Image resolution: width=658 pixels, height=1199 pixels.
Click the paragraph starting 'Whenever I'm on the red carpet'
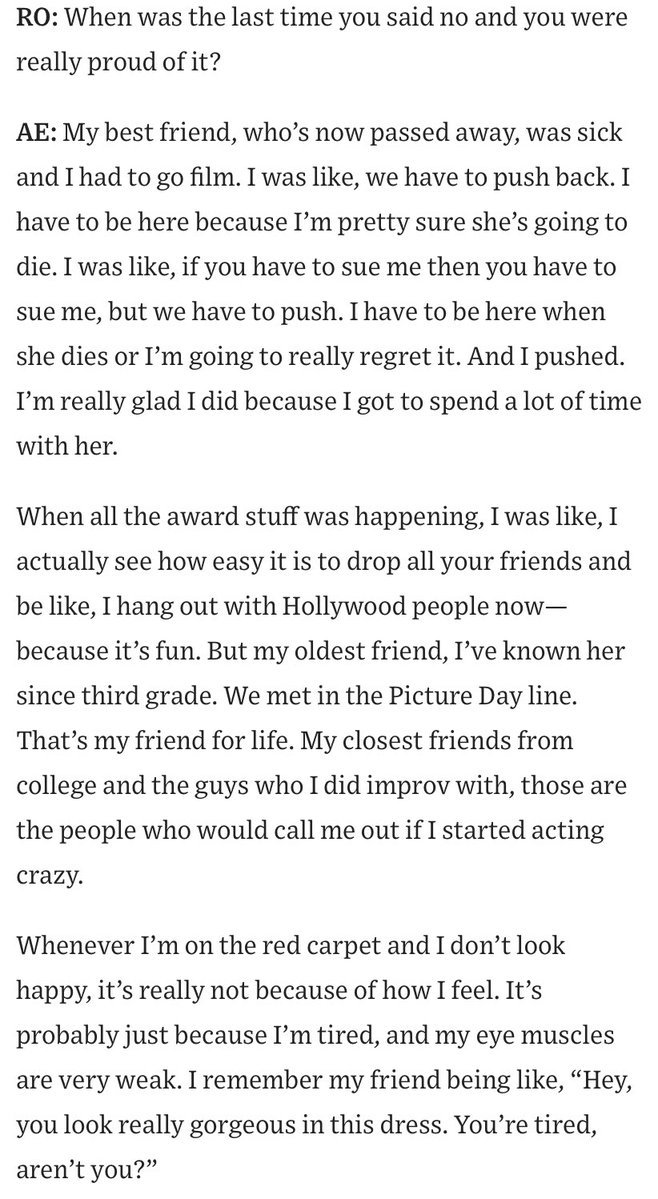pyautogui.click(x=324, y=1058)
